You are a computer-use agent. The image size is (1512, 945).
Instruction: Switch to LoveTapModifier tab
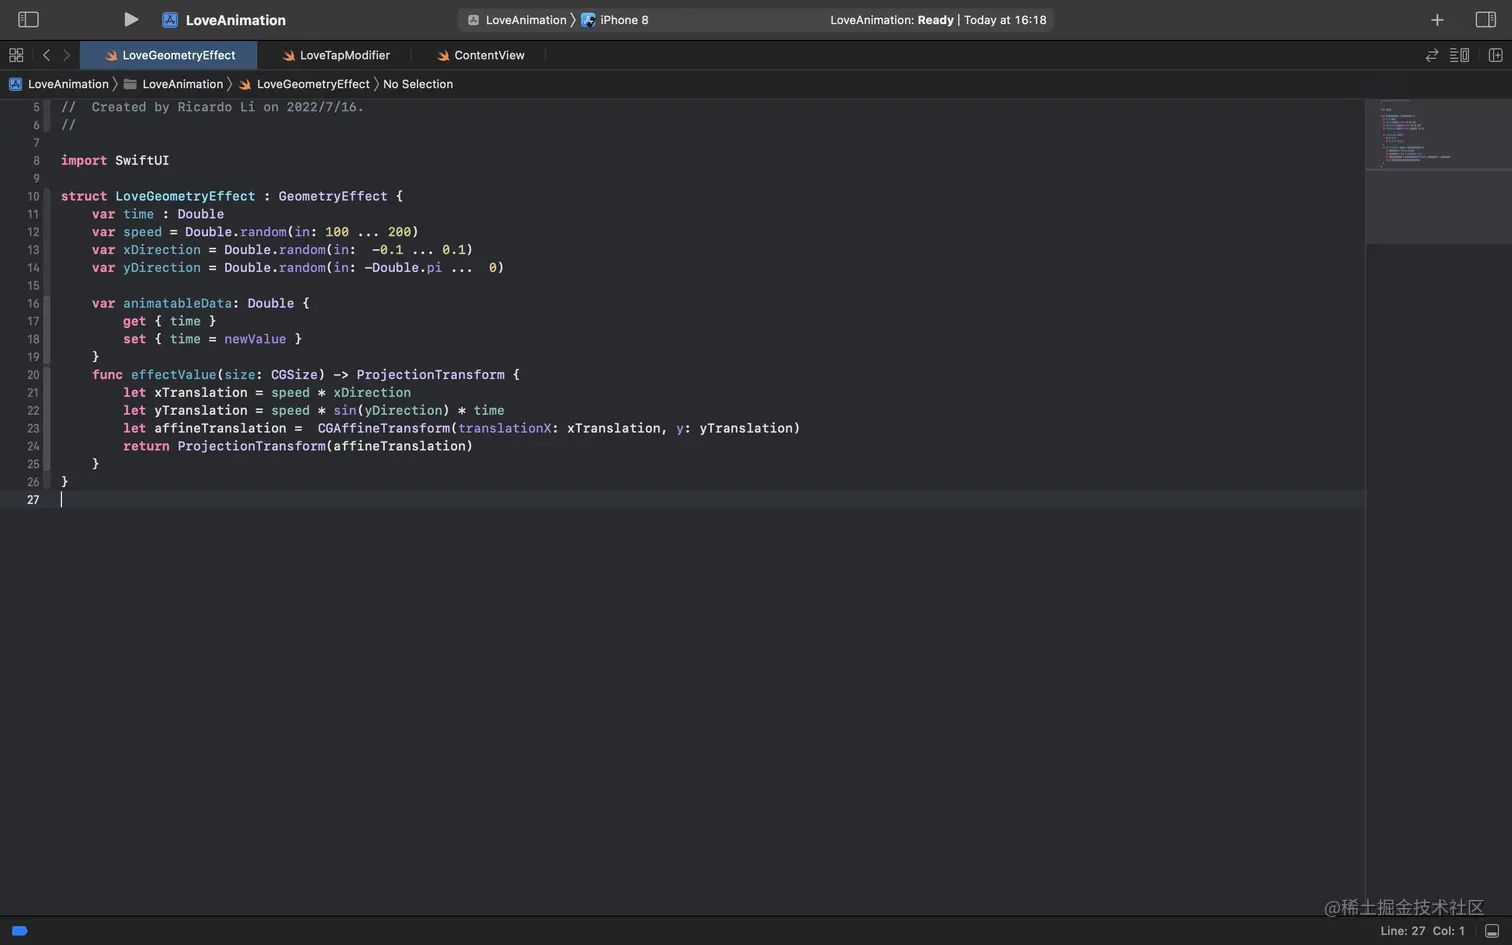335,55
